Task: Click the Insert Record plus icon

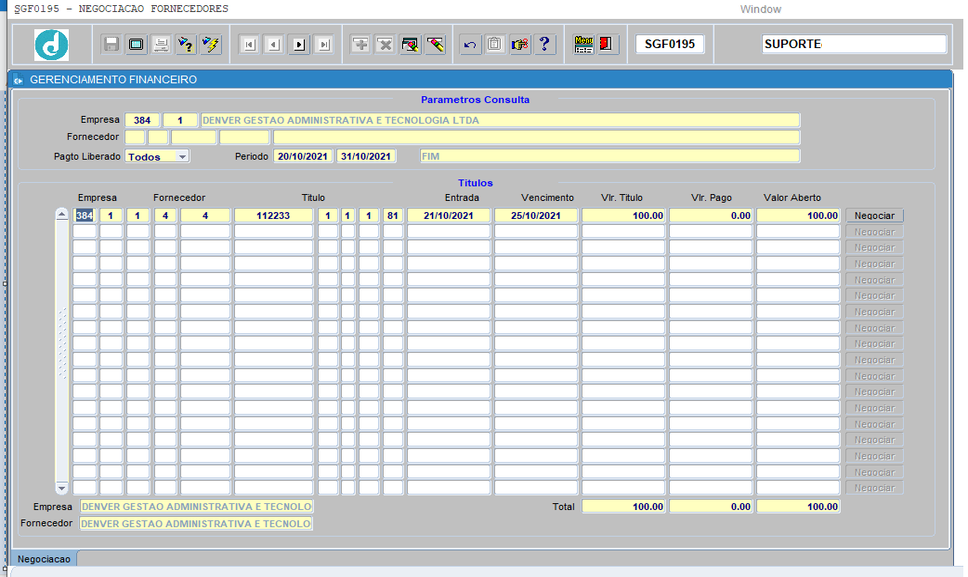Action: point(361,44)
